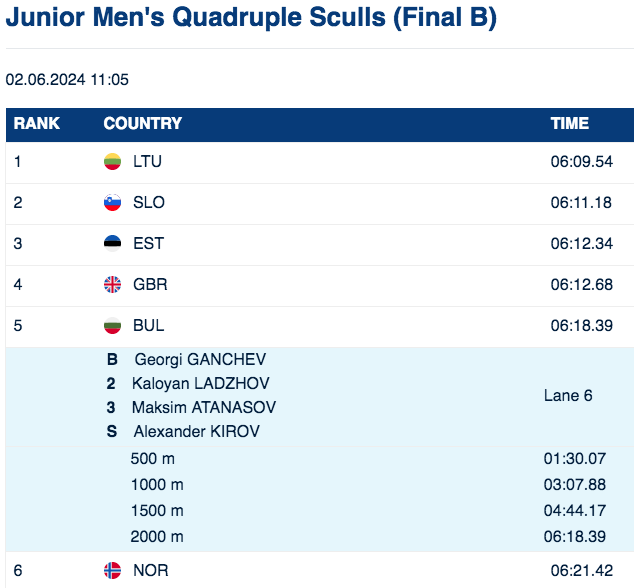Viewport: 634px width, 588px height.
Task: Open Kaloyan LADZHOV athlete profile
Action: (200, 384)
